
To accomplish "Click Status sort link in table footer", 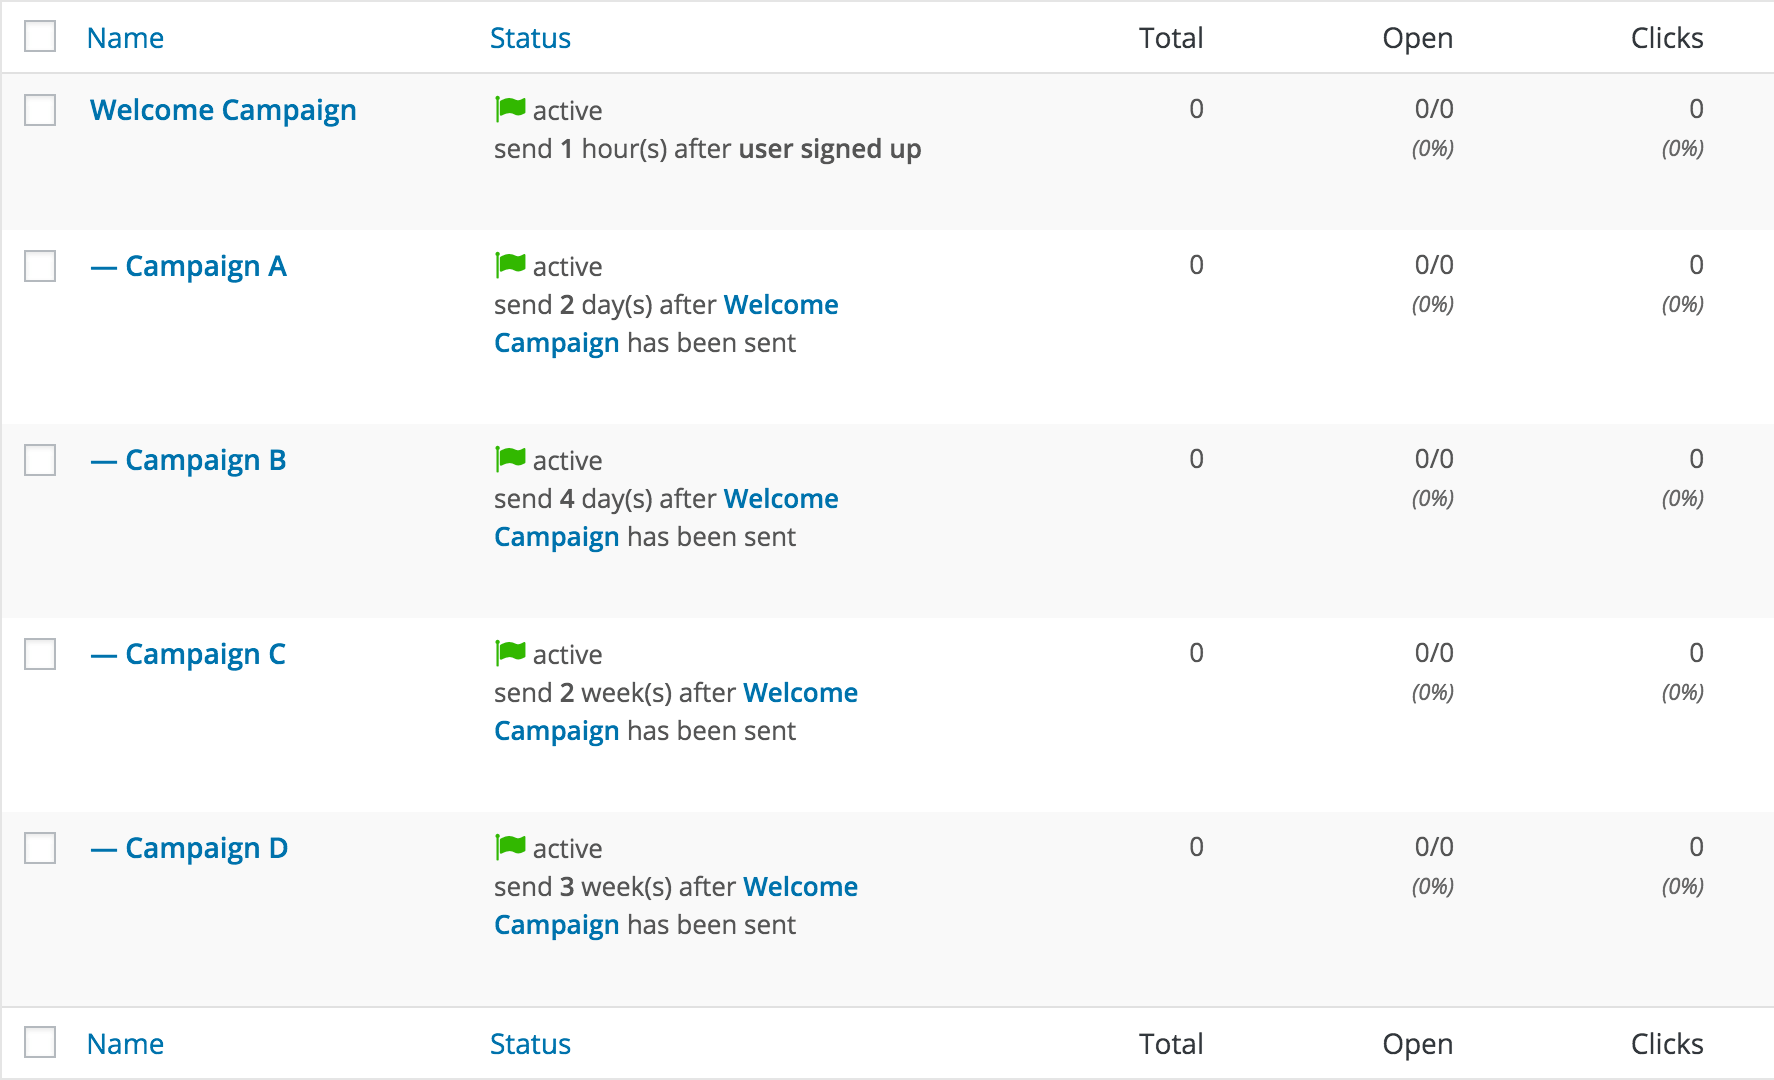I will pyautogui.click(x=530, y=1044).
